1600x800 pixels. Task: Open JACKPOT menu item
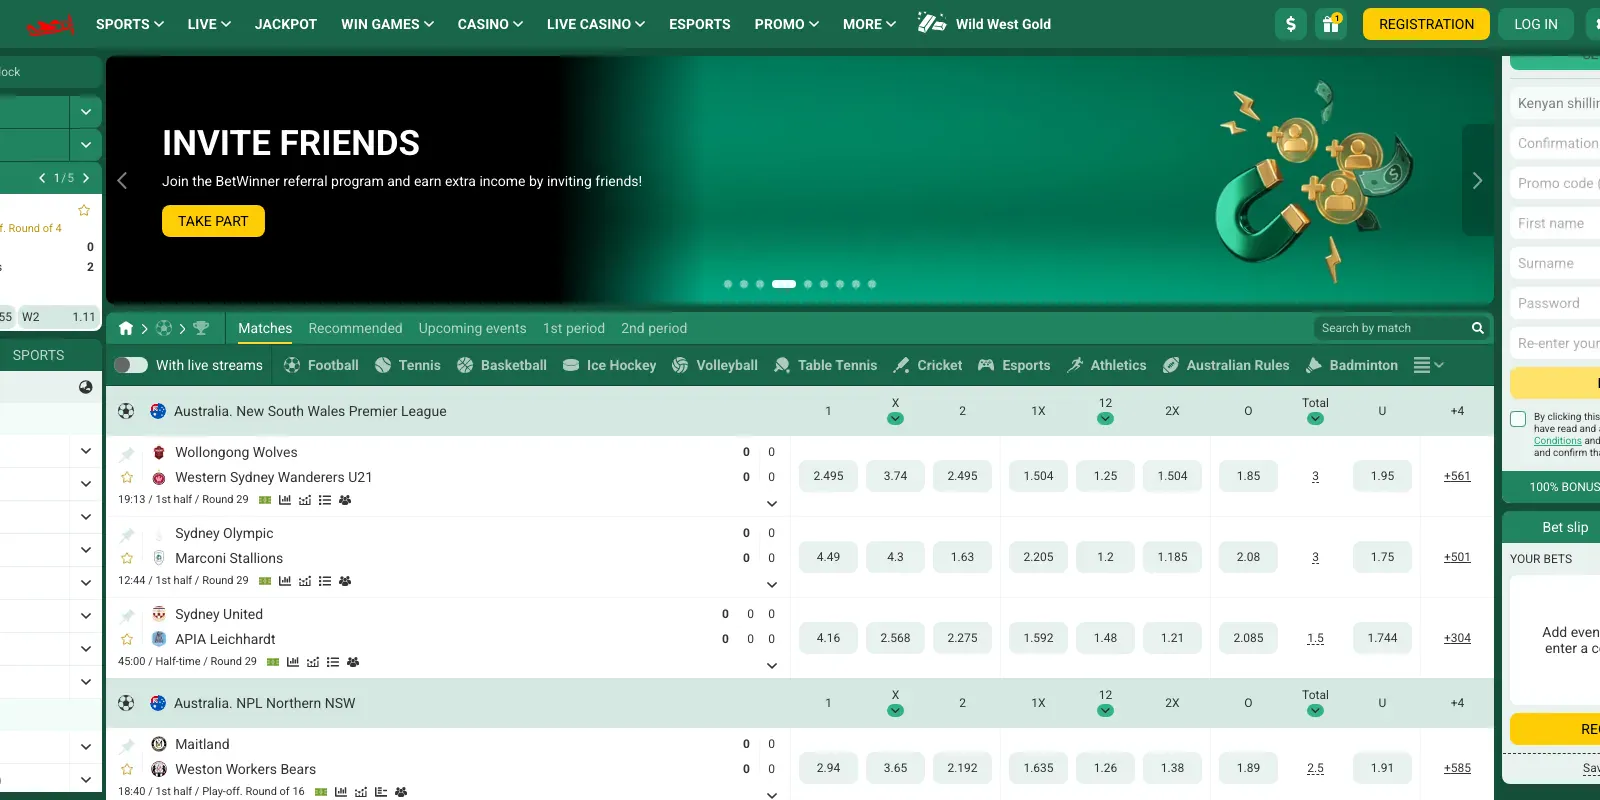coord(286,24)
